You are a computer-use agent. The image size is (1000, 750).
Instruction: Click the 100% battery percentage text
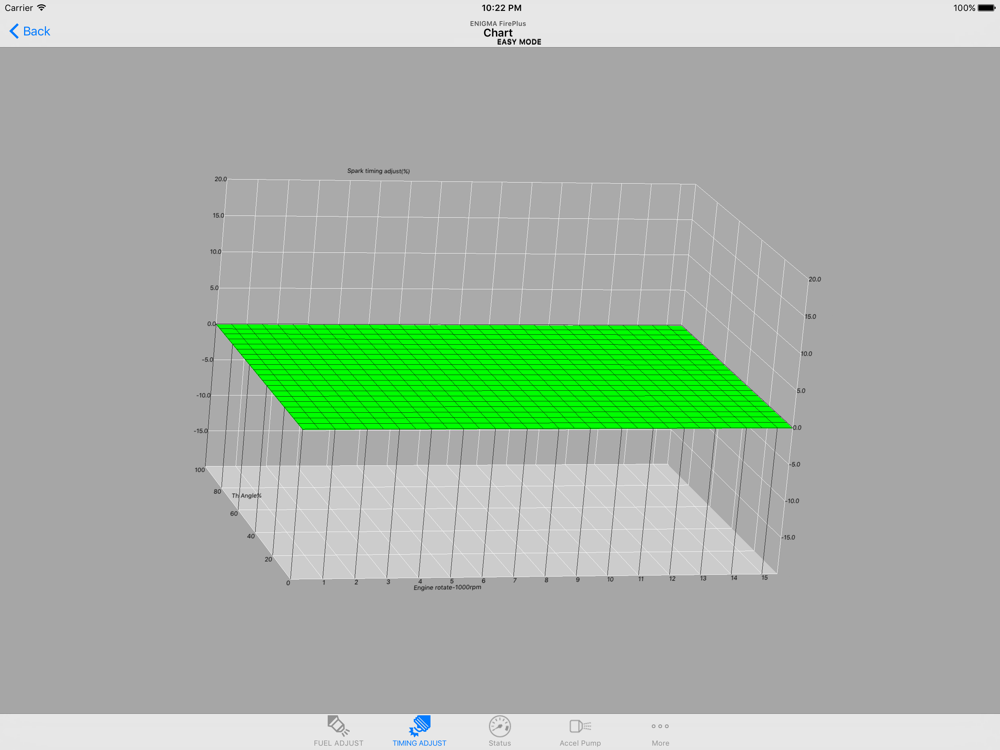tap(964, 8)
